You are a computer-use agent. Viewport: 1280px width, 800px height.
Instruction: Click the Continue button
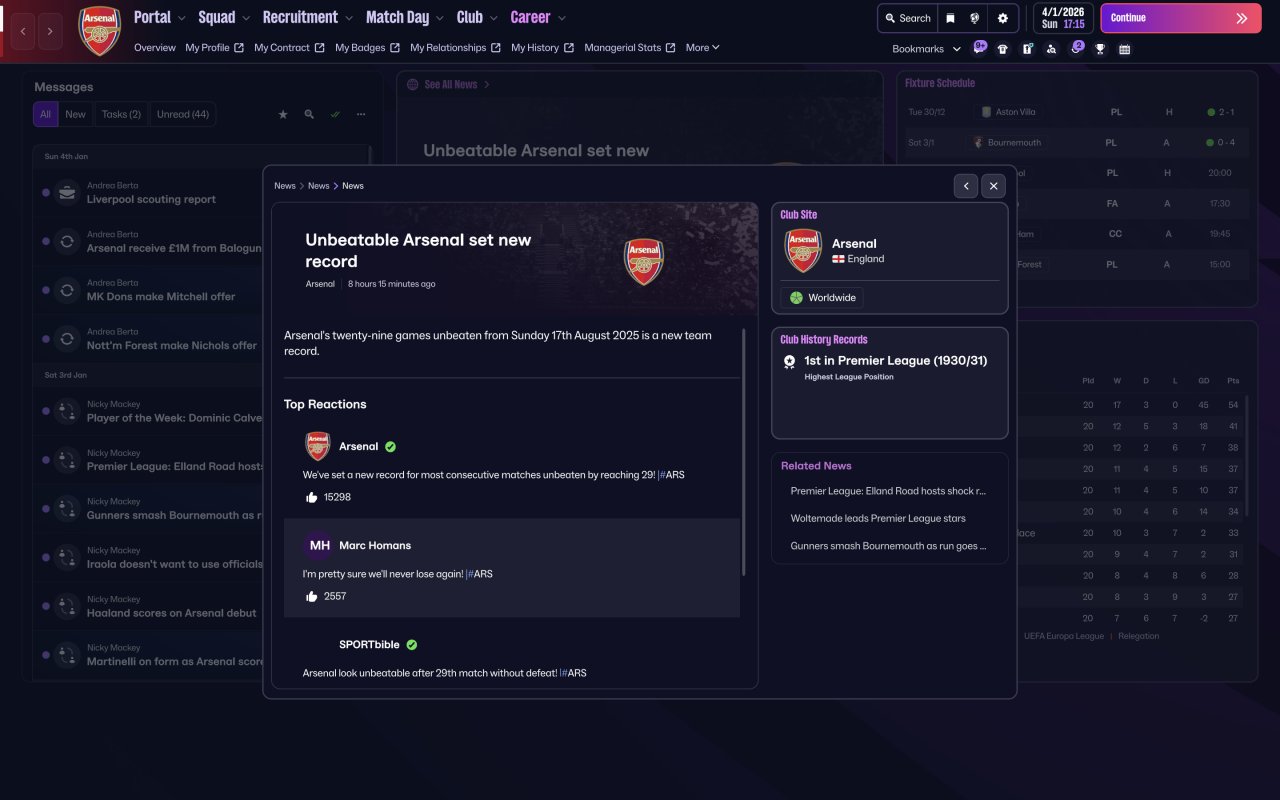[x=1181, y=18]
